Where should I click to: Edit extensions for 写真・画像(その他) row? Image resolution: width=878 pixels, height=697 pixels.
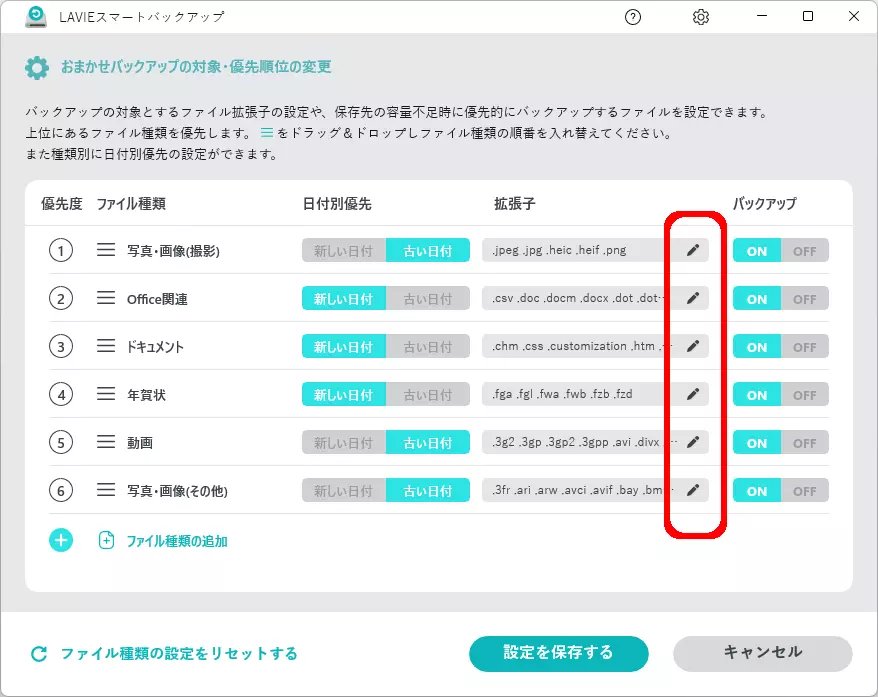click(x=693, y=490)
